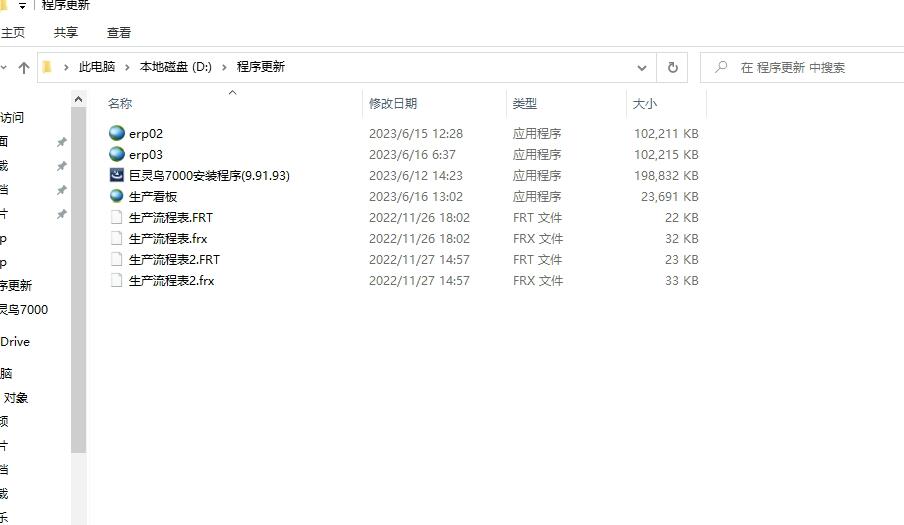Select Drive item in navigation pane
Screen dimensions: 904x525
tap(15, 342)
